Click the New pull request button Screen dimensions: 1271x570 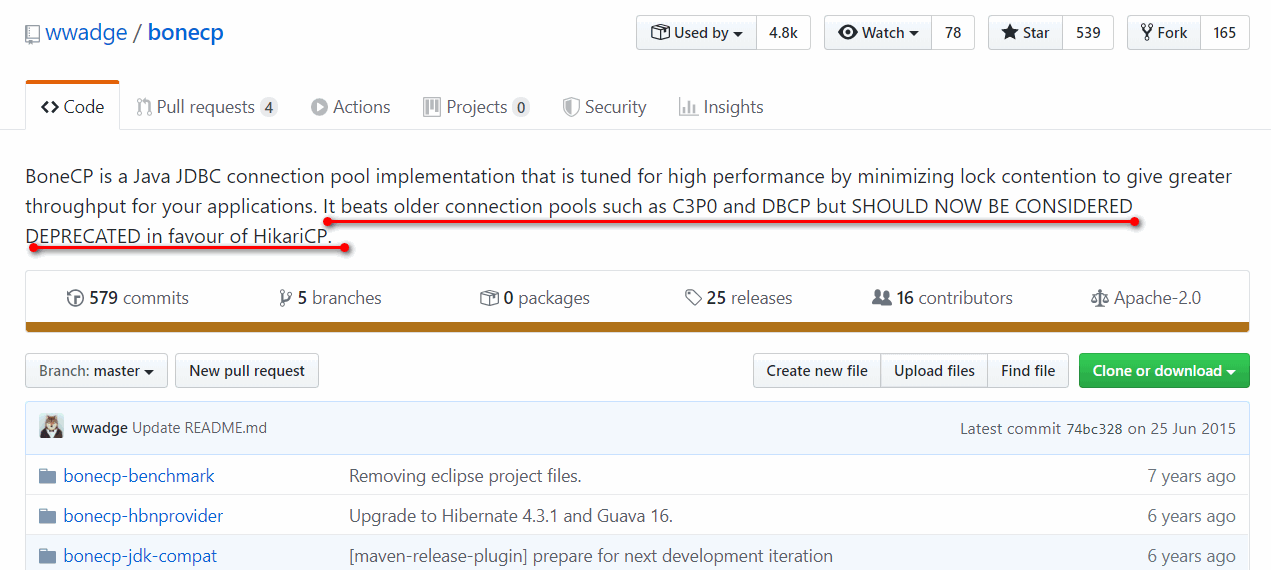click(247, 370)
